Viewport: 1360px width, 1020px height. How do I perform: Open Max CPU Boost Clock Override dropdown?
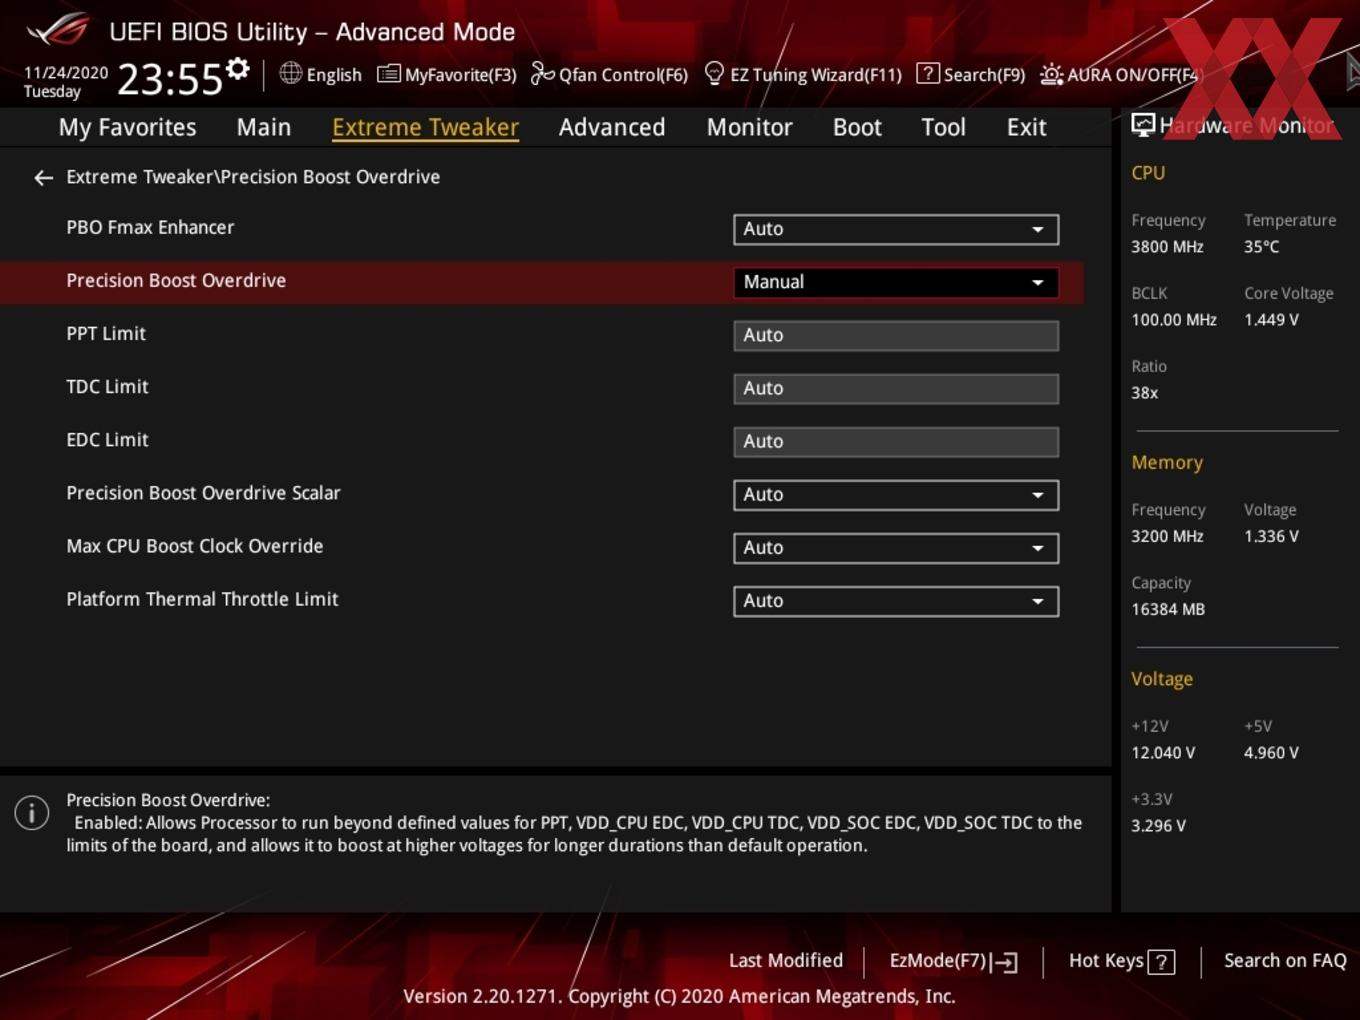tap(896, 548)
